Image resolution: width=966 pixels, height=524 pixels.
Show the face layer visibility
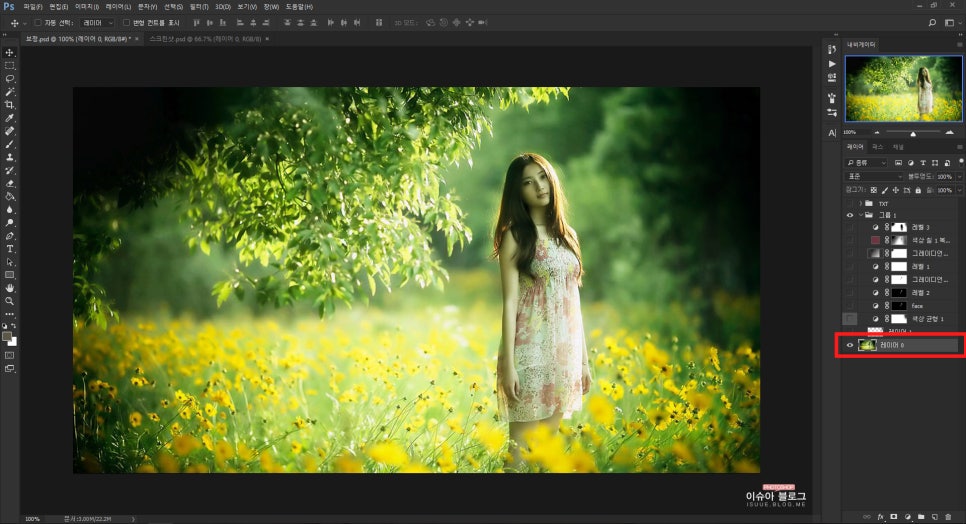click(850, 305)
